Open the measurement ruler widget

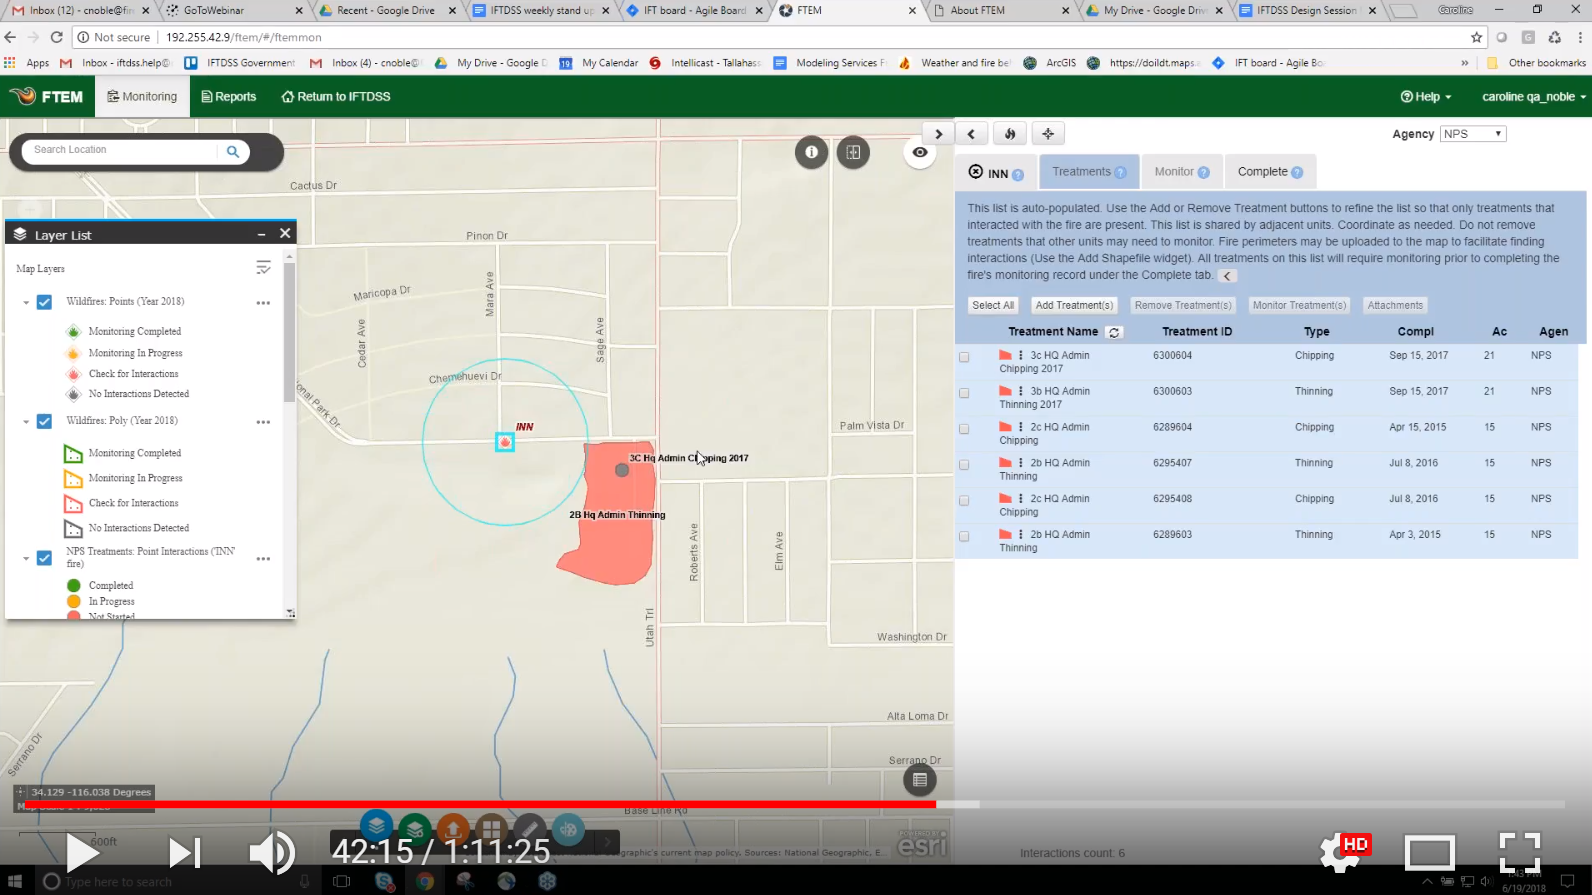tap(530, 829)
